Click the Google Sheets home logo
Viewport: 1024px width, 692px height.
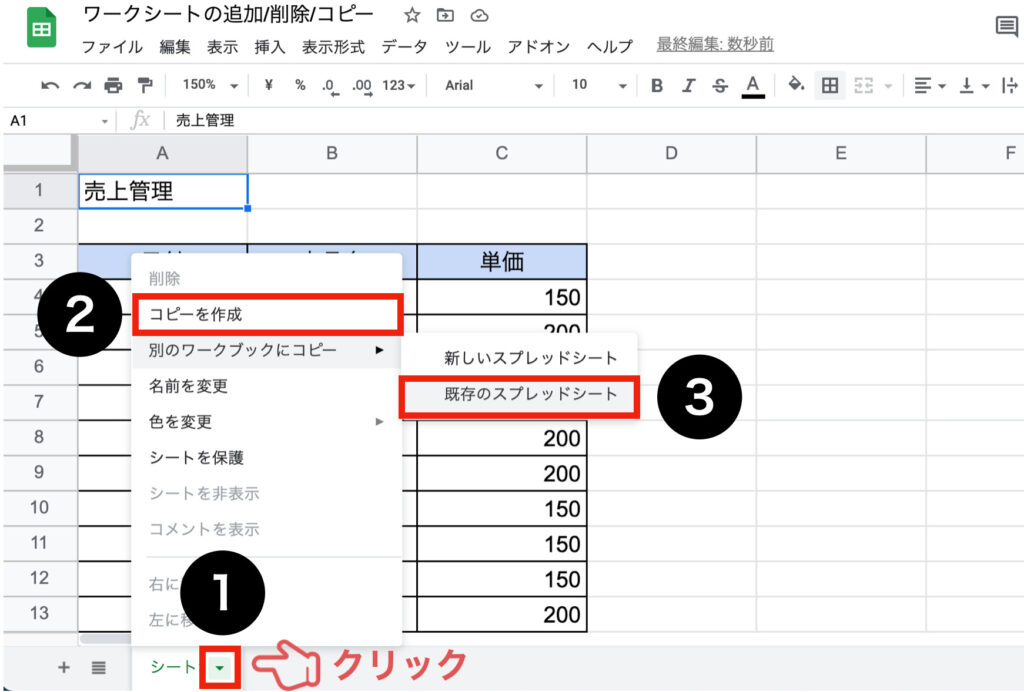pos(41,27)
